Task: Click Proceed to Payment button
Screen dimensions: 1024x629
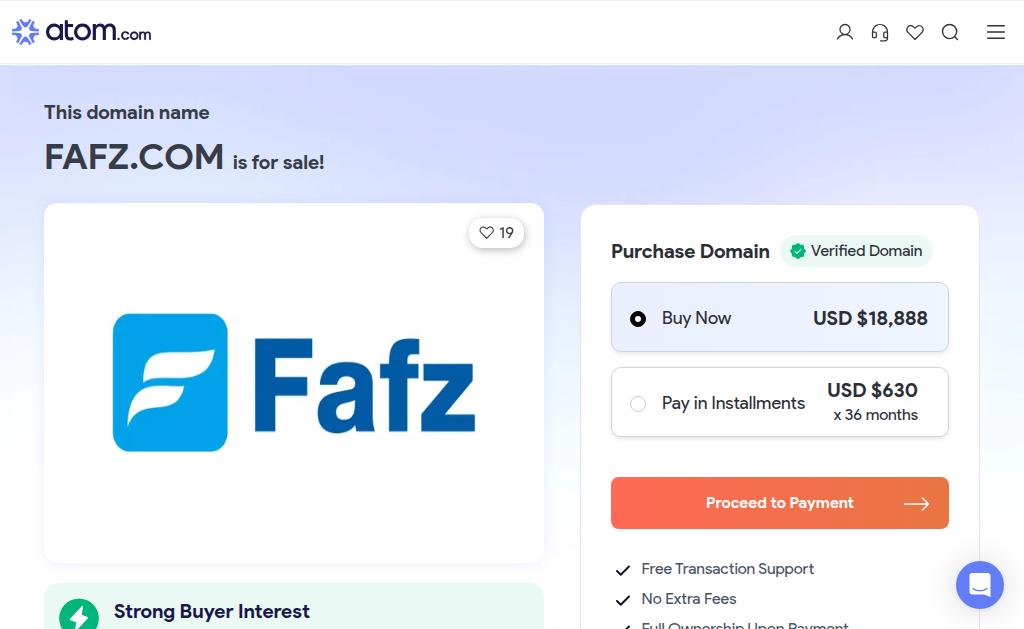Action: pos(779,503)
